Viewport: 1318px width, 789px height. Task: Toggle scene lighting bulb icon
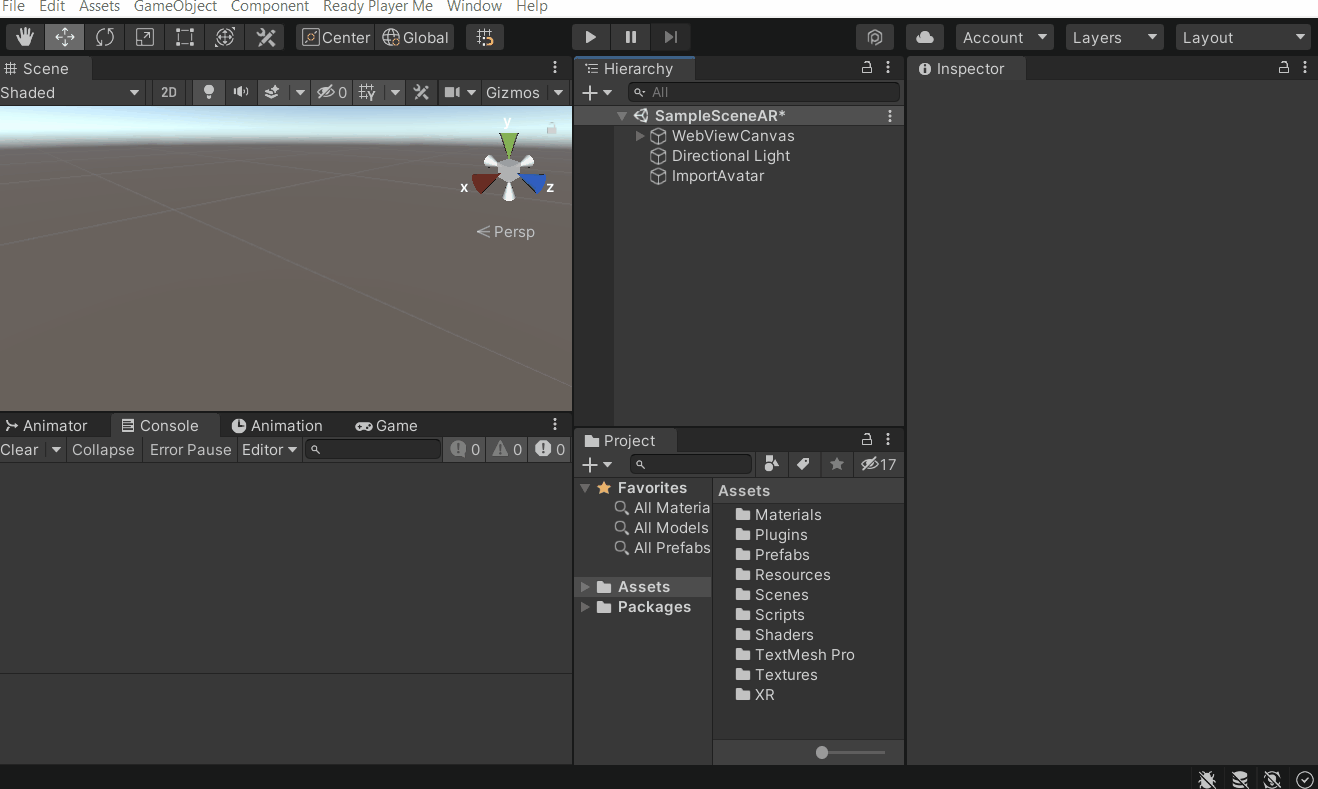point(209,92)
